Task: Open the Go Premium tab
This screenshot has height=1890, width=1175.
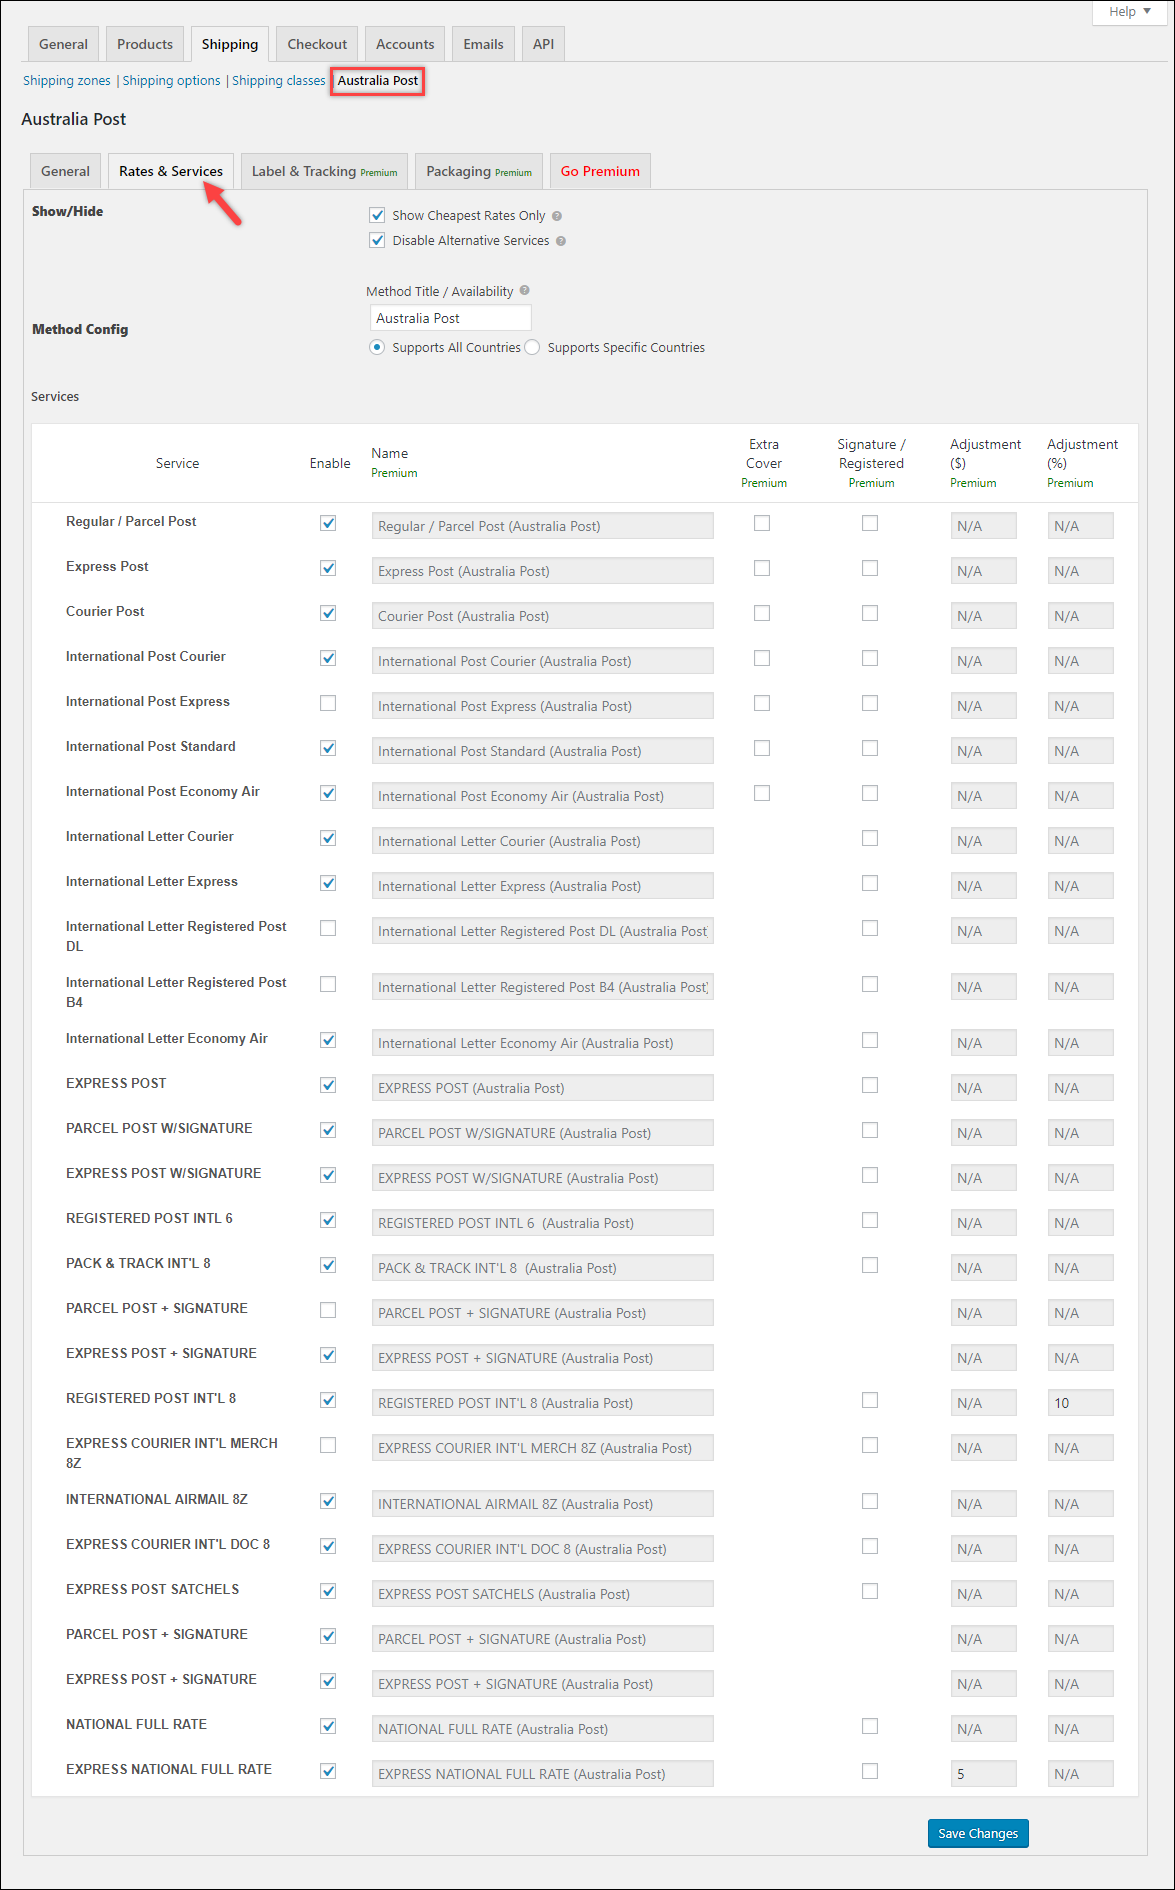Action: pos(600,171)
